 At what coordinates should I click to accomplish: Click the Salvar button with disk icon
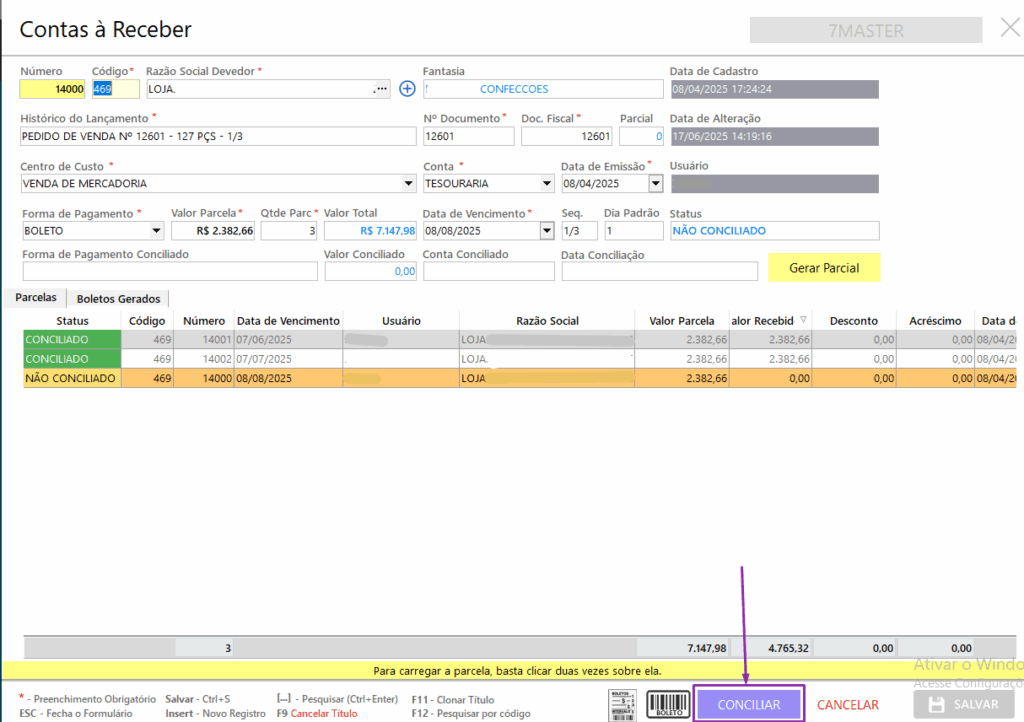[963, 704]
